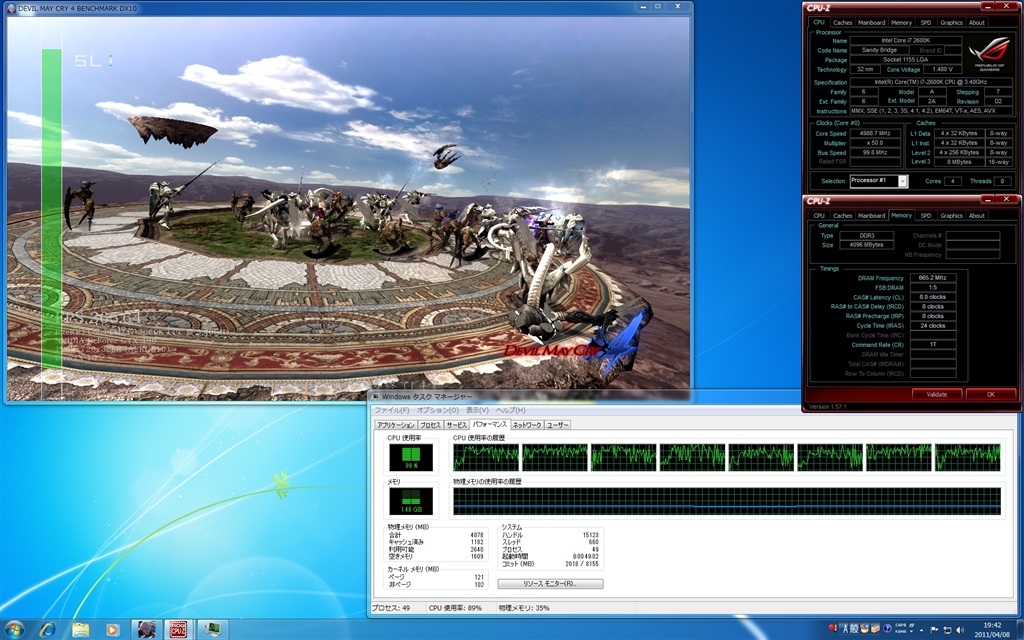
Task: Open ヘルプ(H) menu in Task Manager
Action: pos(510,410)
